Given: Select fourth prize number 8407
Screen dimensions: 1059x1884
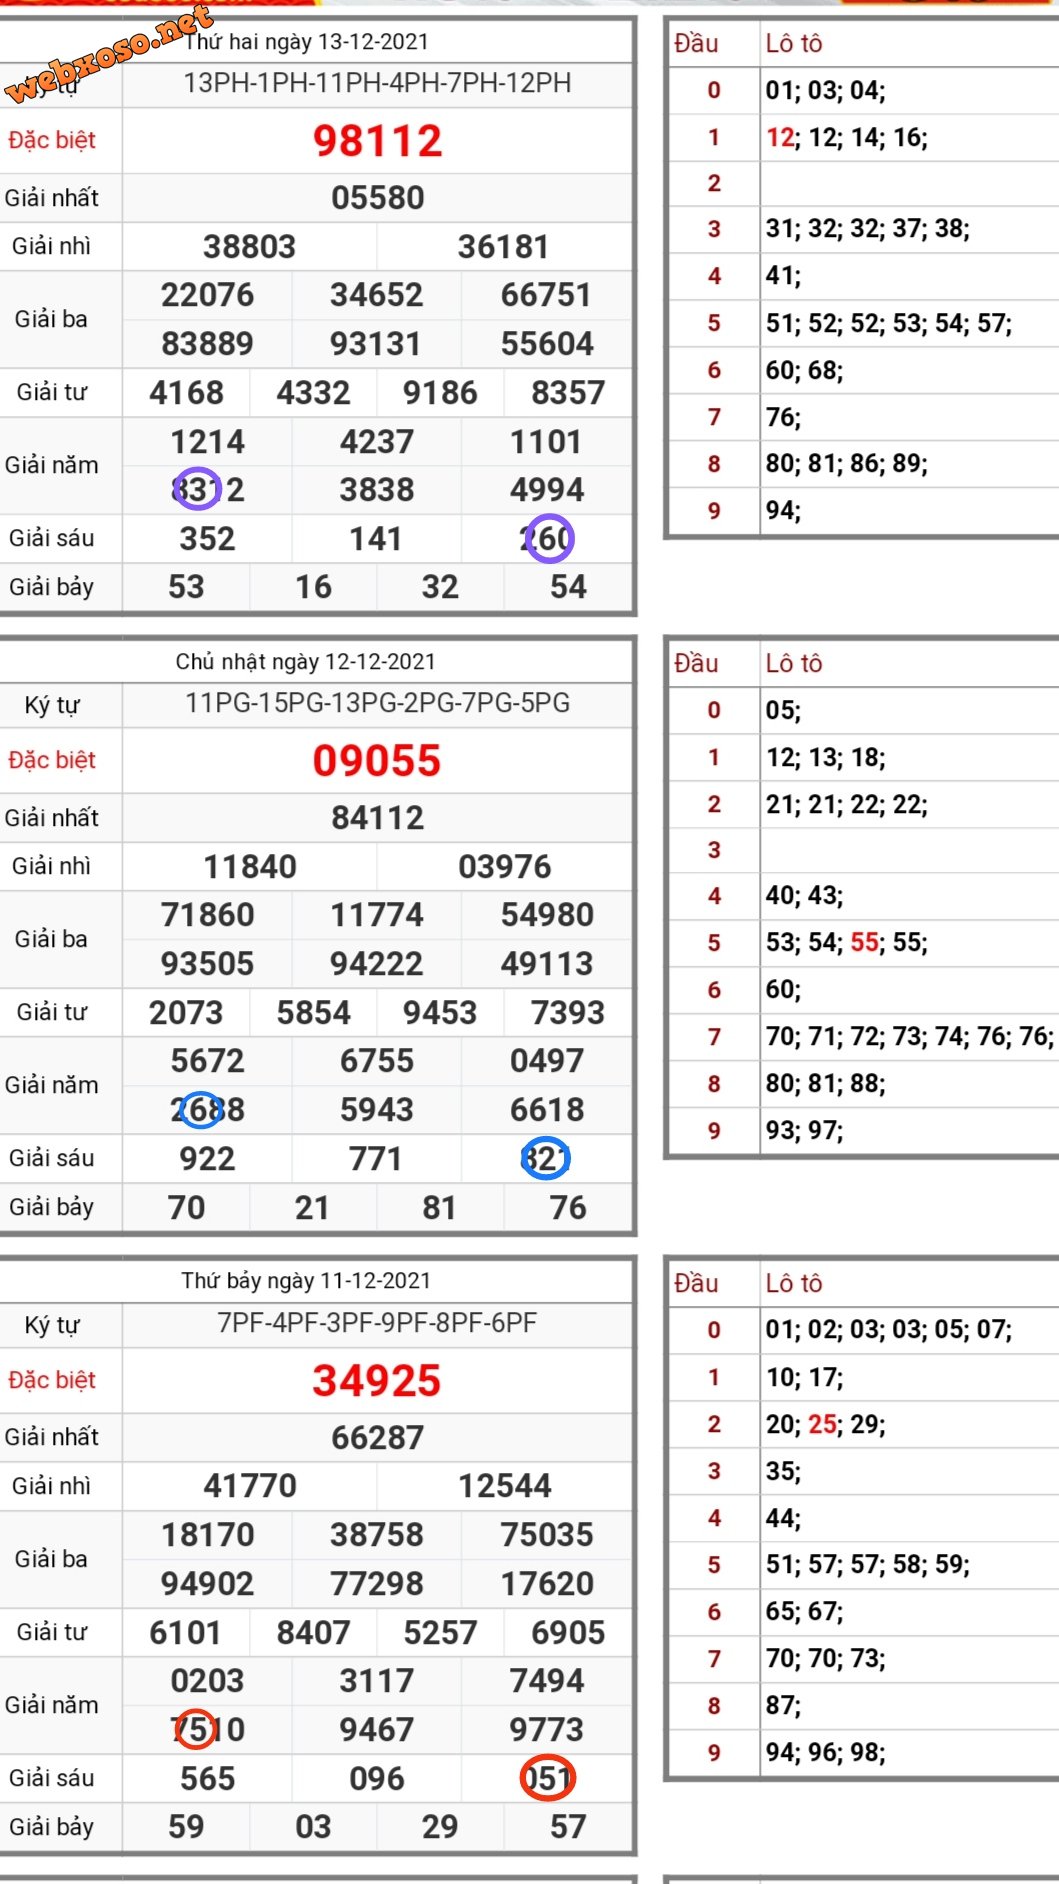Looking at the screenshot, I should click(x=314, y=1633).
